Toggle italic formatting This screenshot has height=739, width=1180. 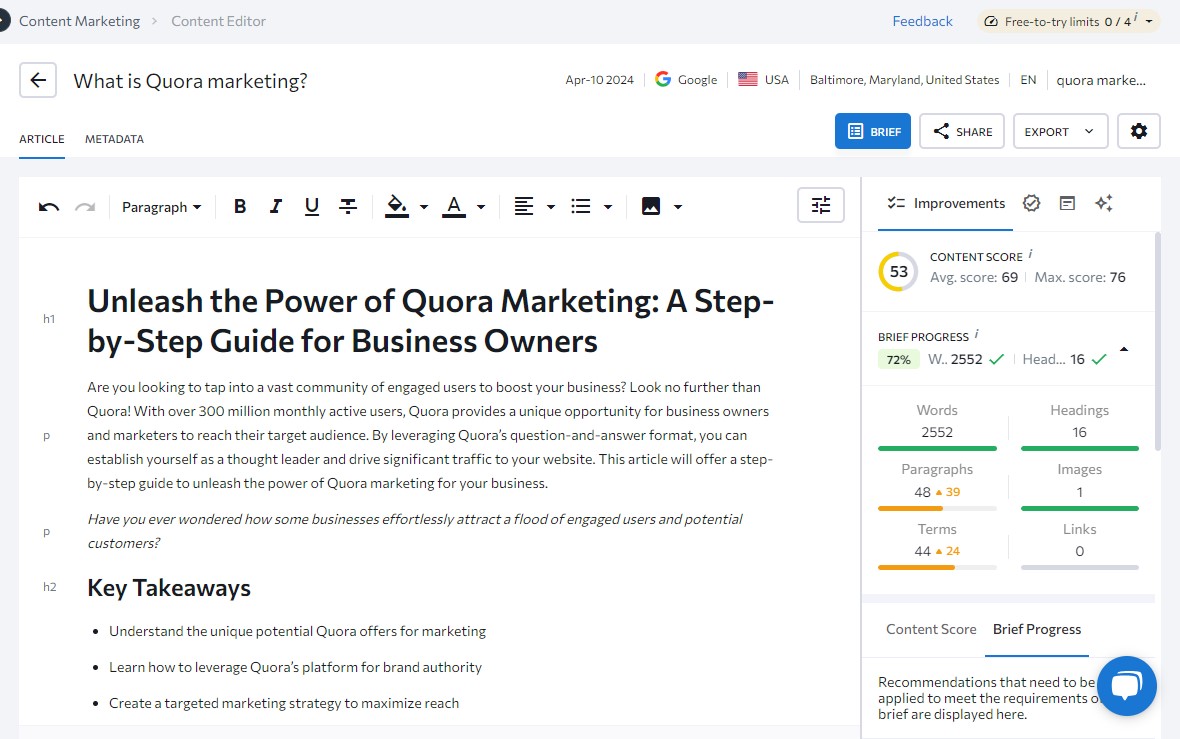(275, 206)
